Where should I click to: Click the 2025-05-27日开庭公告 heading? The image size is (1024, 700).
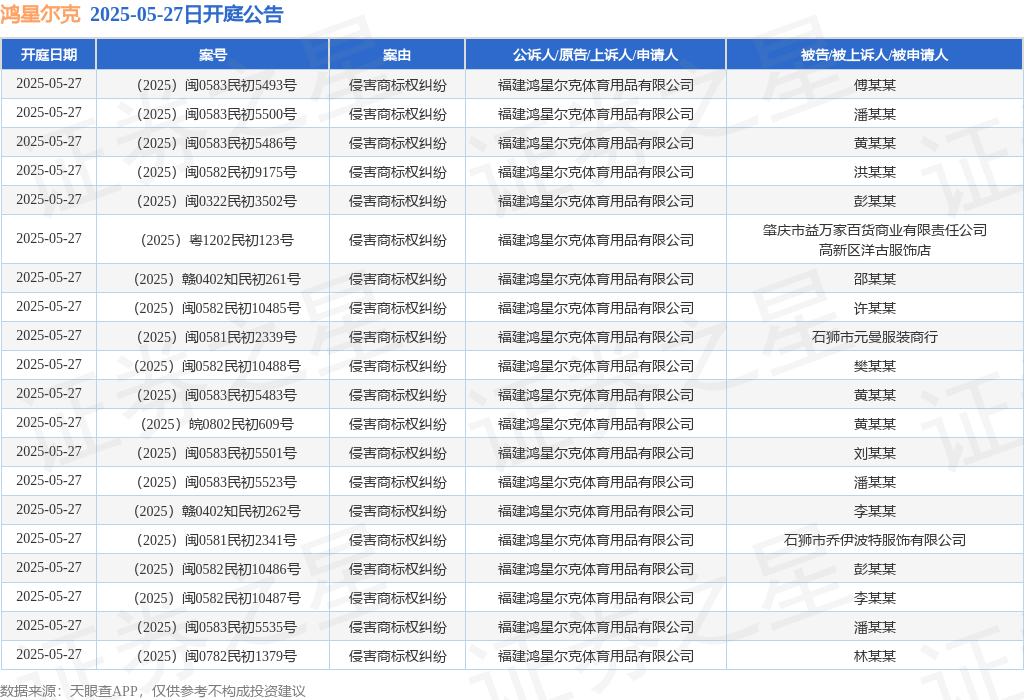pyautogui.click(x=186, y=14)
